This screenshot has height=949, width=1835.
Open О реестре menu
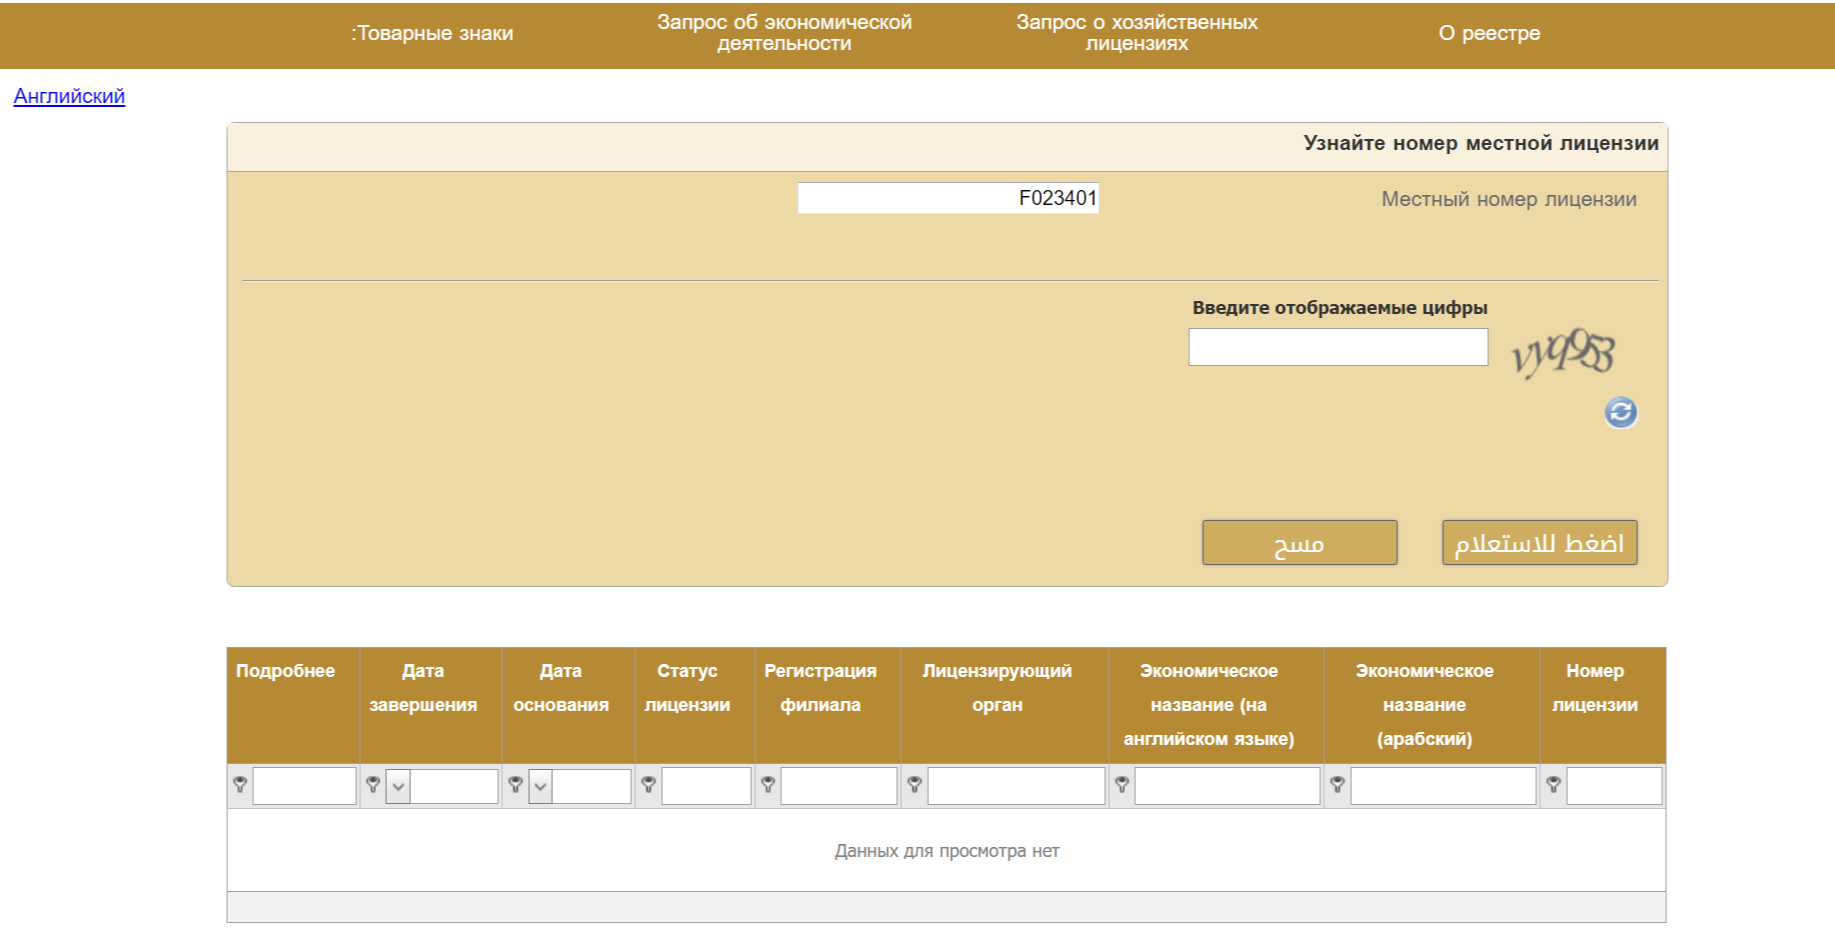[1489, 33]
